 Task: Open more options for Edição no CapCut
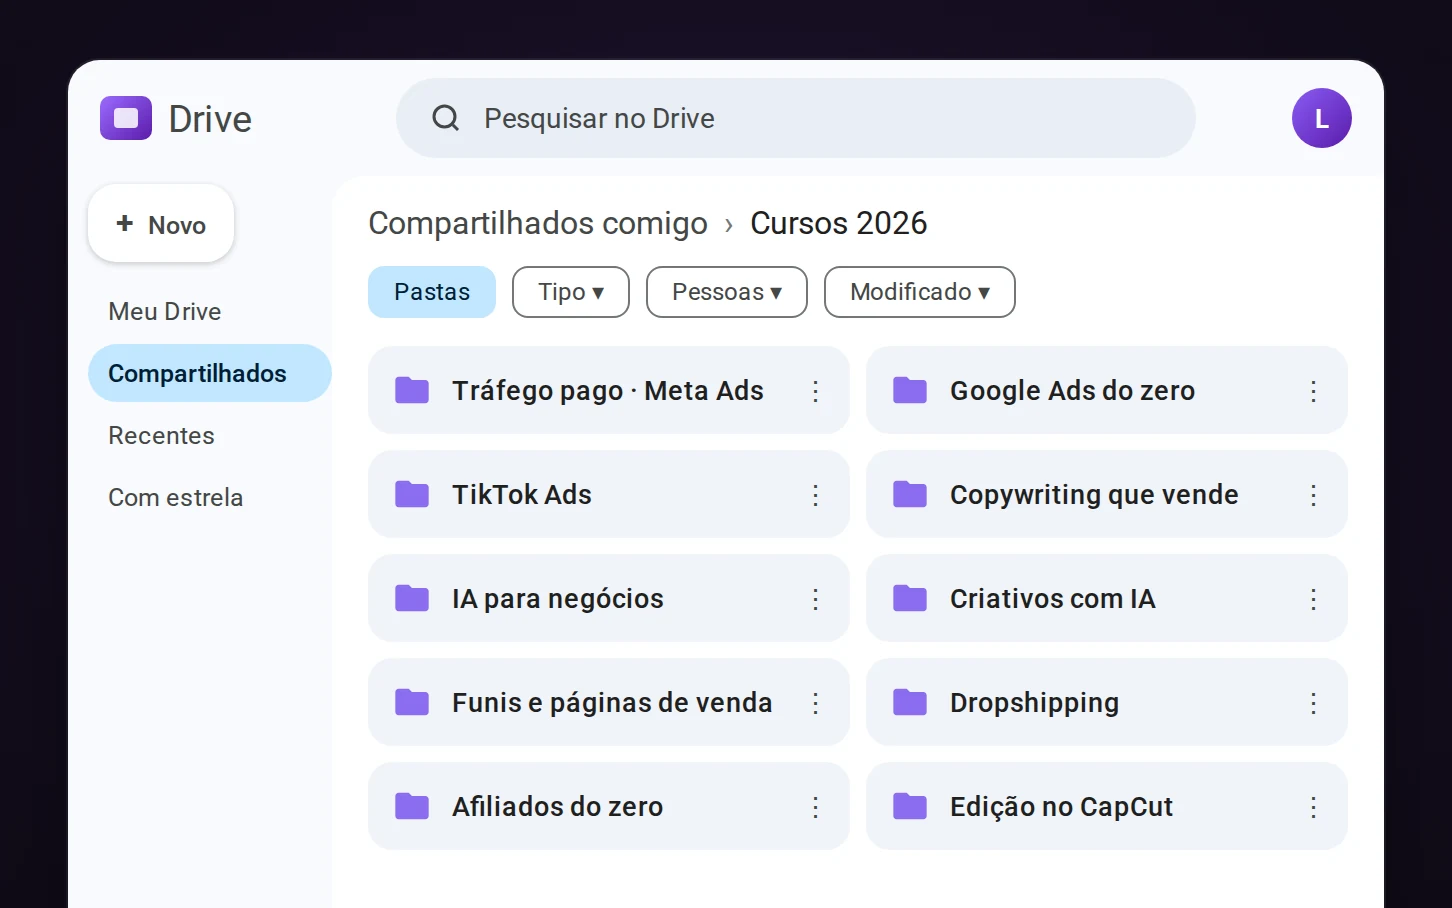[1313, 807]
